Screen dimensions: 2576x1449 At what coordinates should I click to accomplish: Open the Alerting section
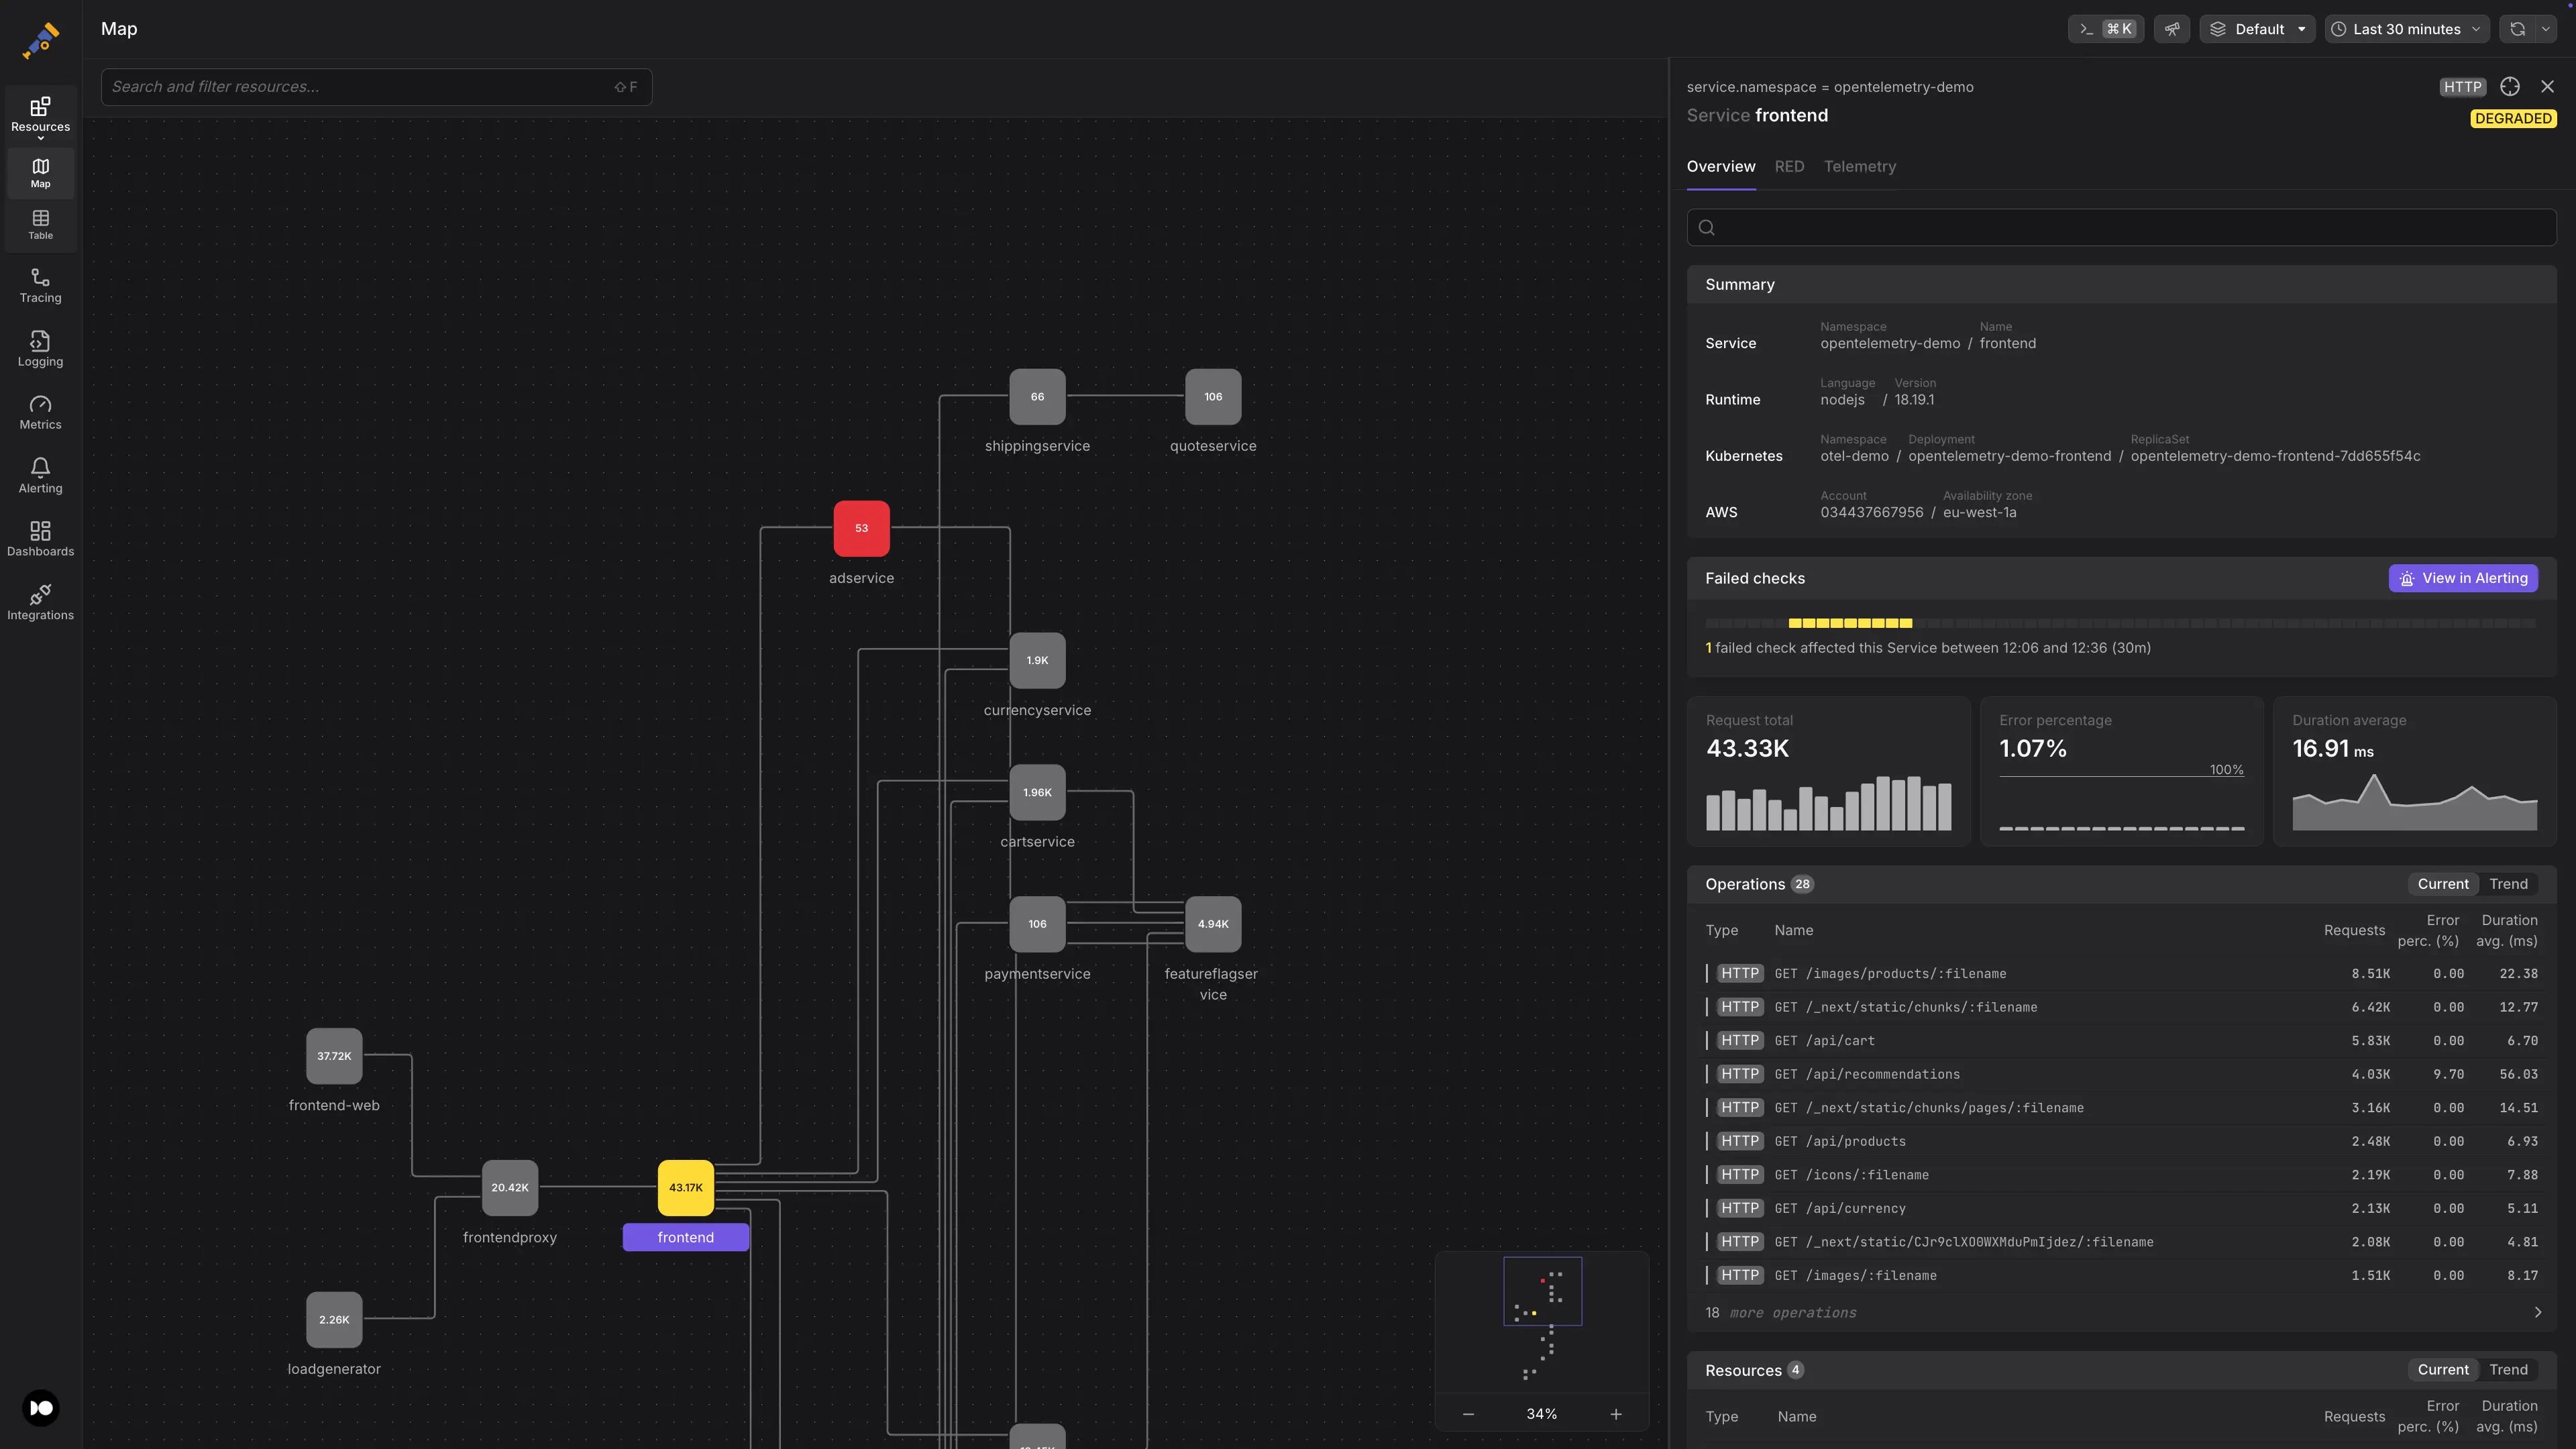[x=40, y=475]
